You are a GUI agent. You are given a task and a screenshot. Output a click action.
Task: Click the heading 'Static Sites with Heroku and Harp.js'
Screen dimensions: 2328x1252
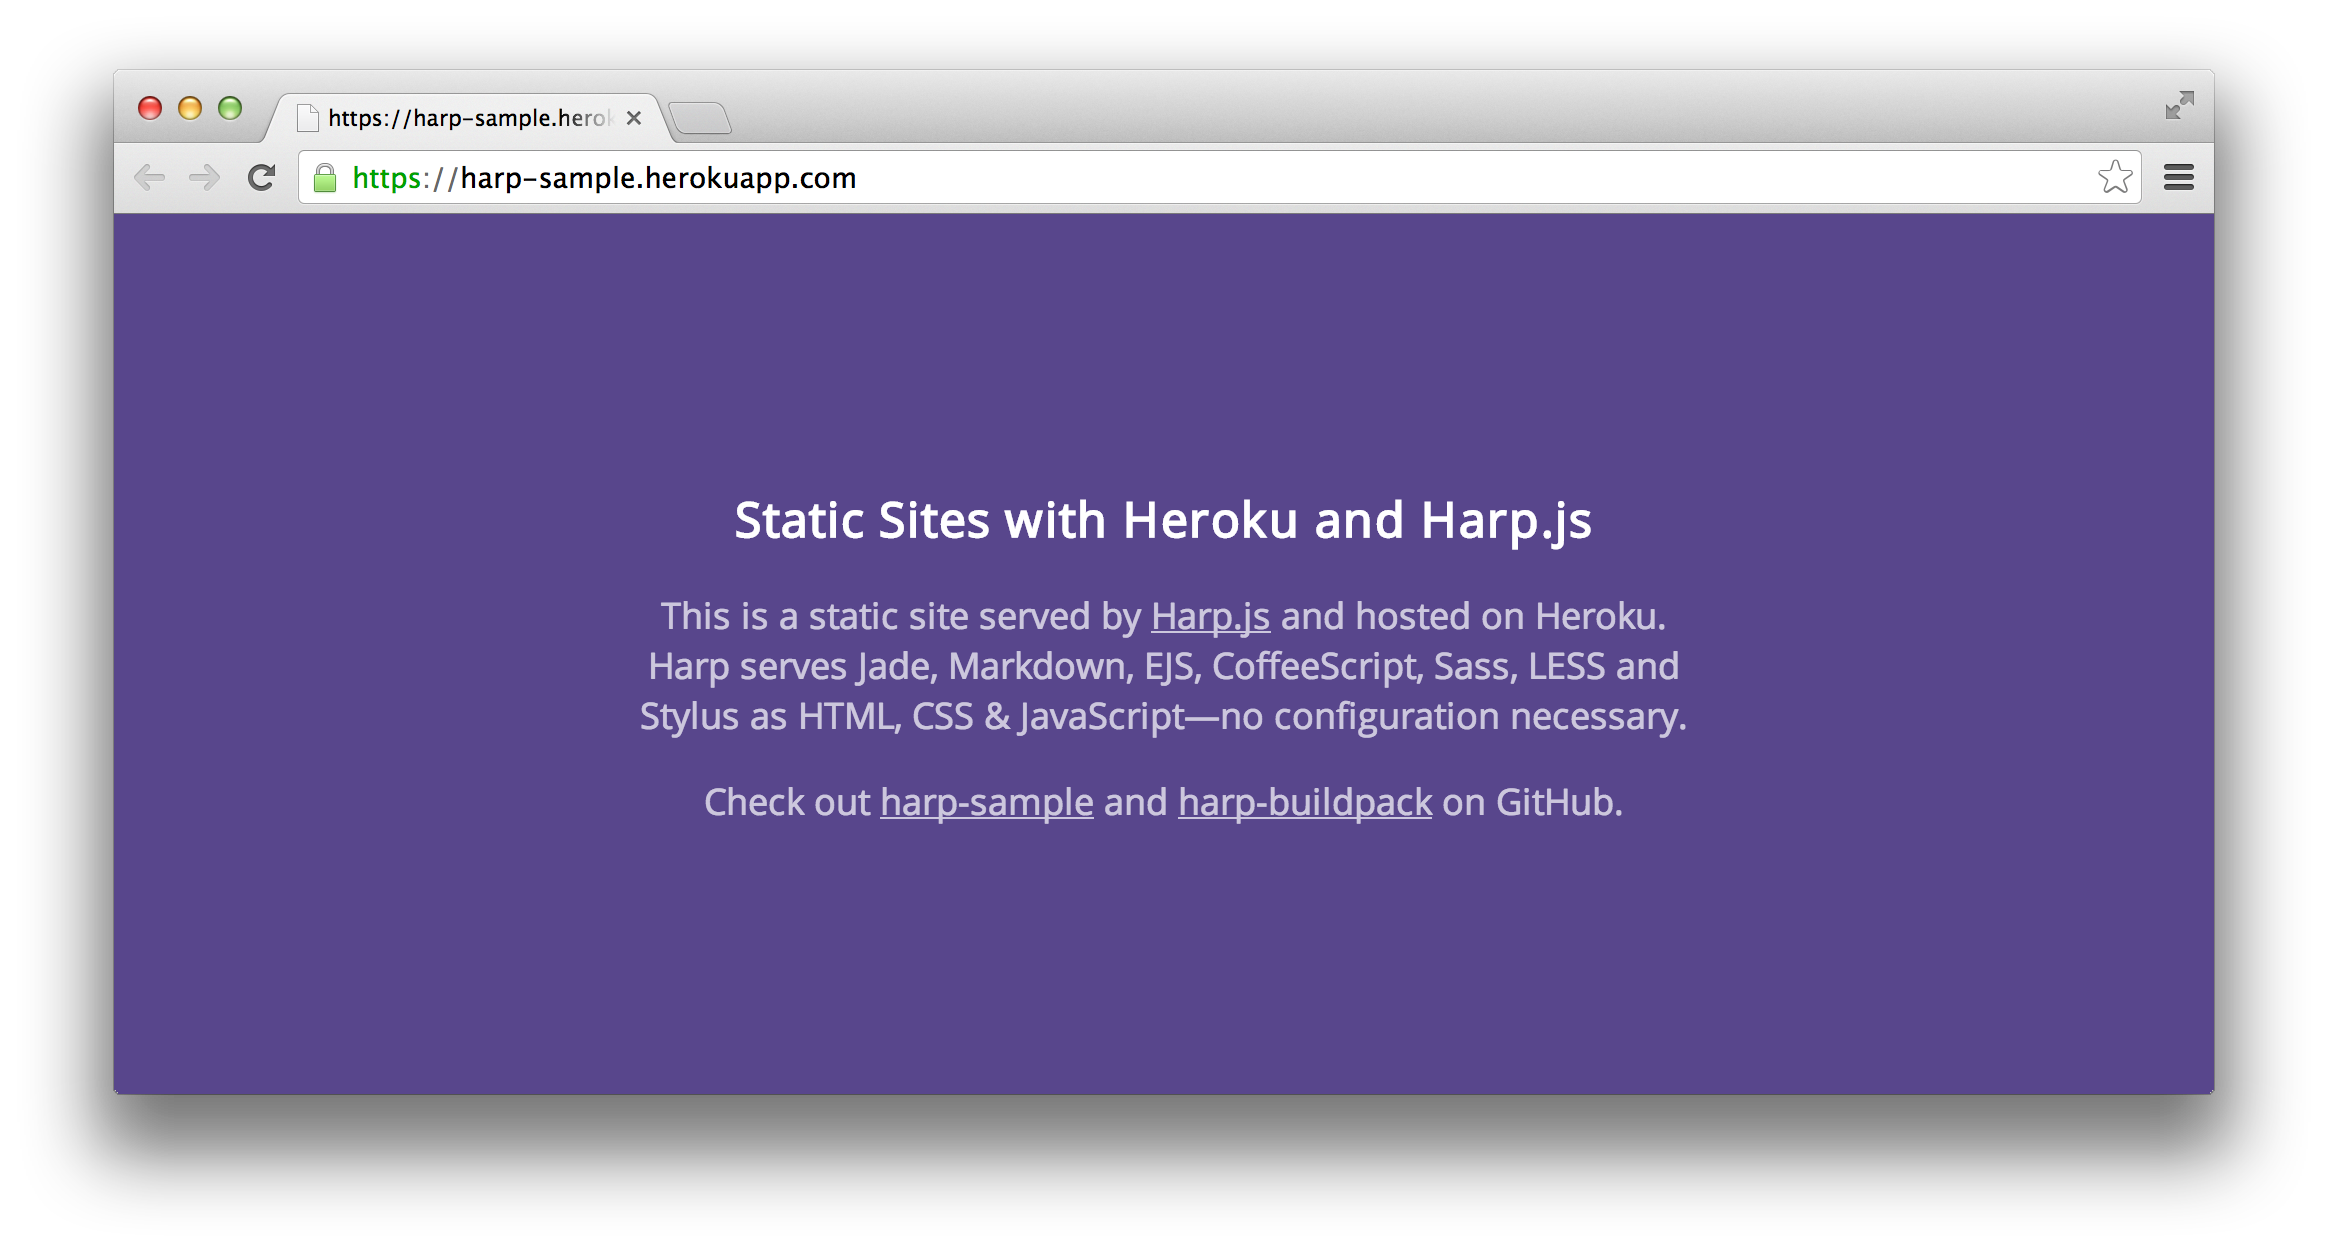point(1163,522)
